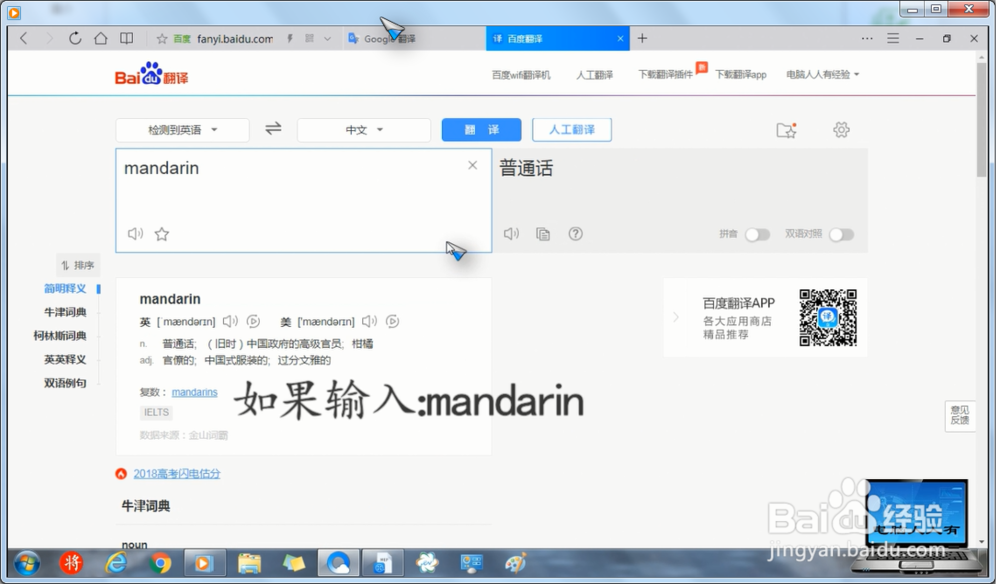Click the page vertical scrollbar thumb
This screenshot has height=584, width=1000.
click(x=982, y=119)
